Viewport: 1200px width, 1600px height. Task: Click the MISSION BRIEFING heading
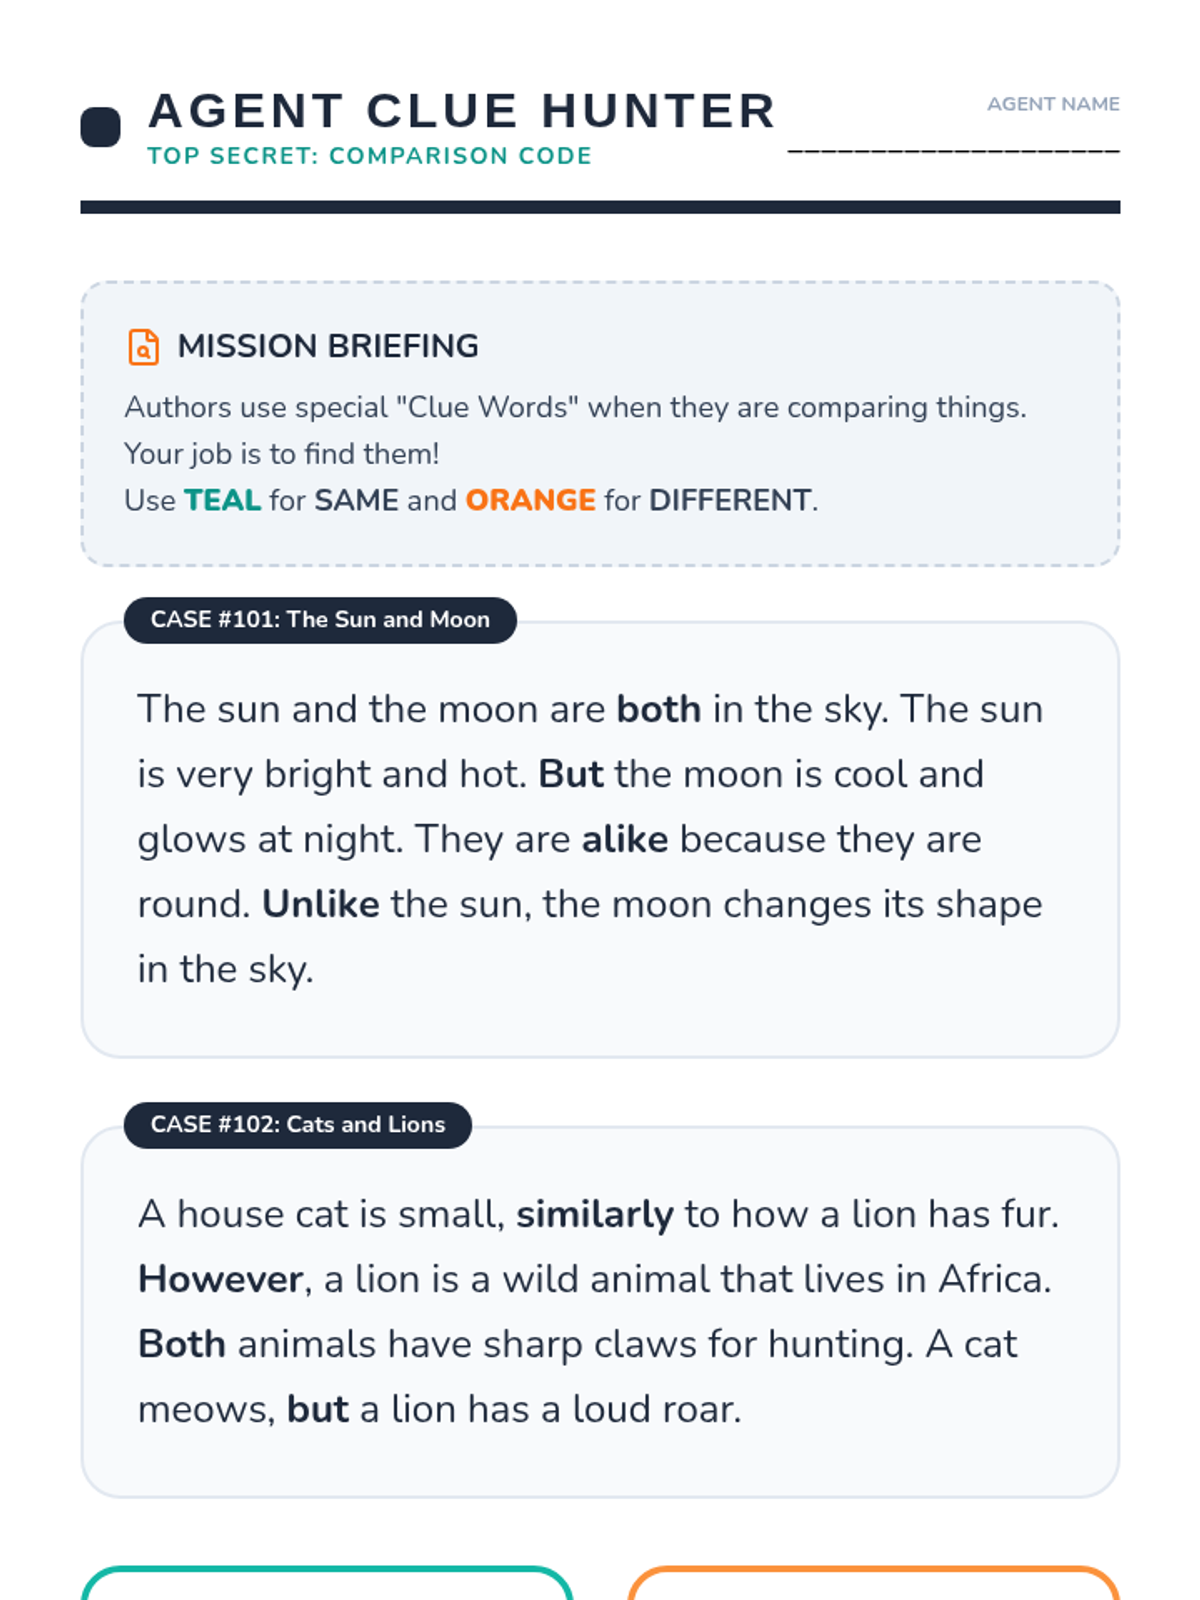(x=328, y=346)
